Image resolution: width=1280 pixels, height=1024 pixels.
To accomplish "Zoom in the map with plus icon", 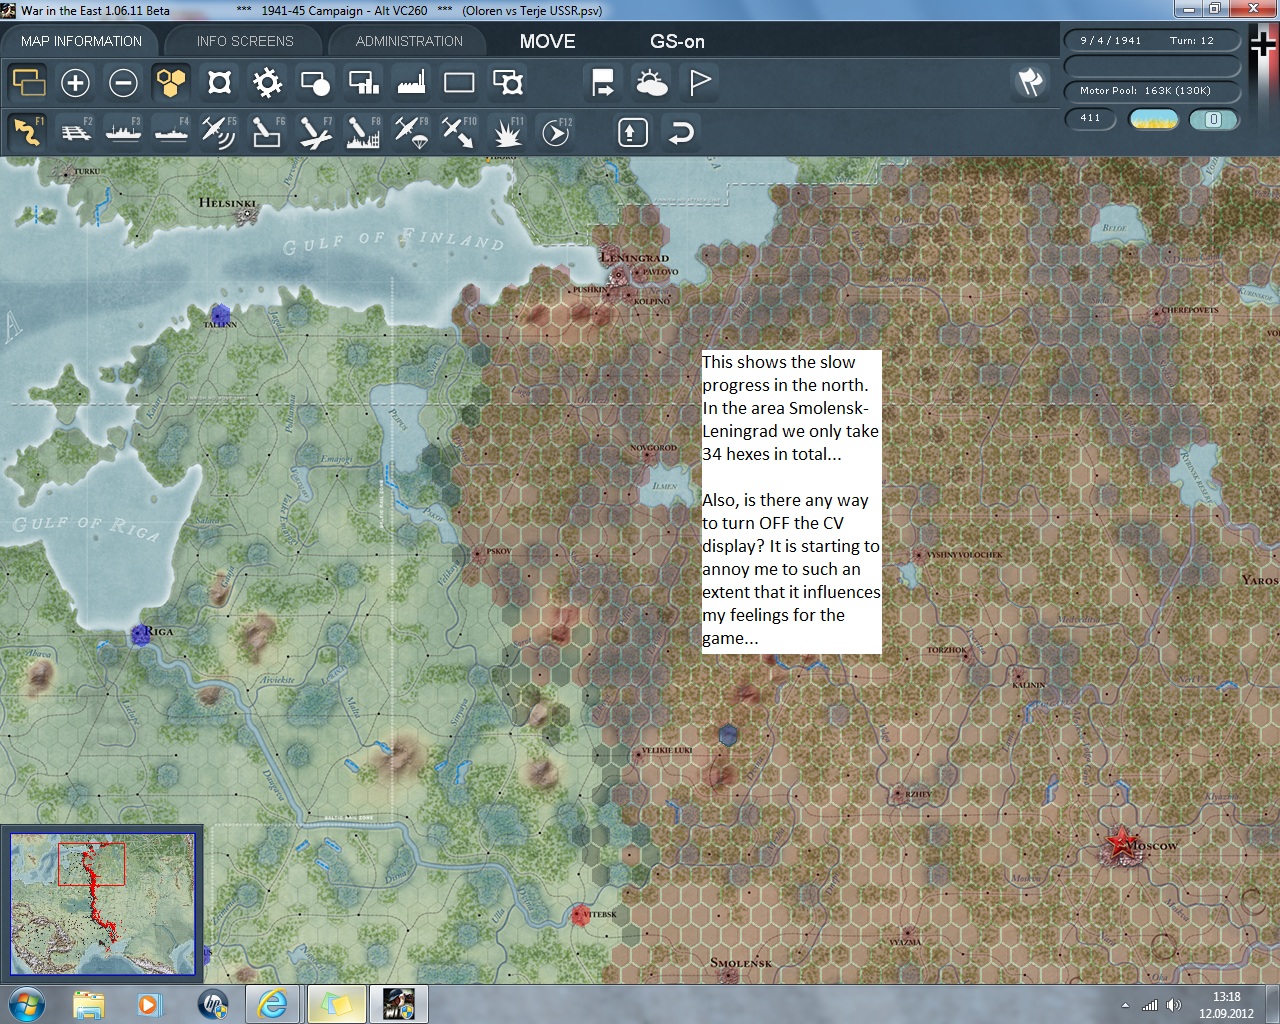I will (75, 82).
